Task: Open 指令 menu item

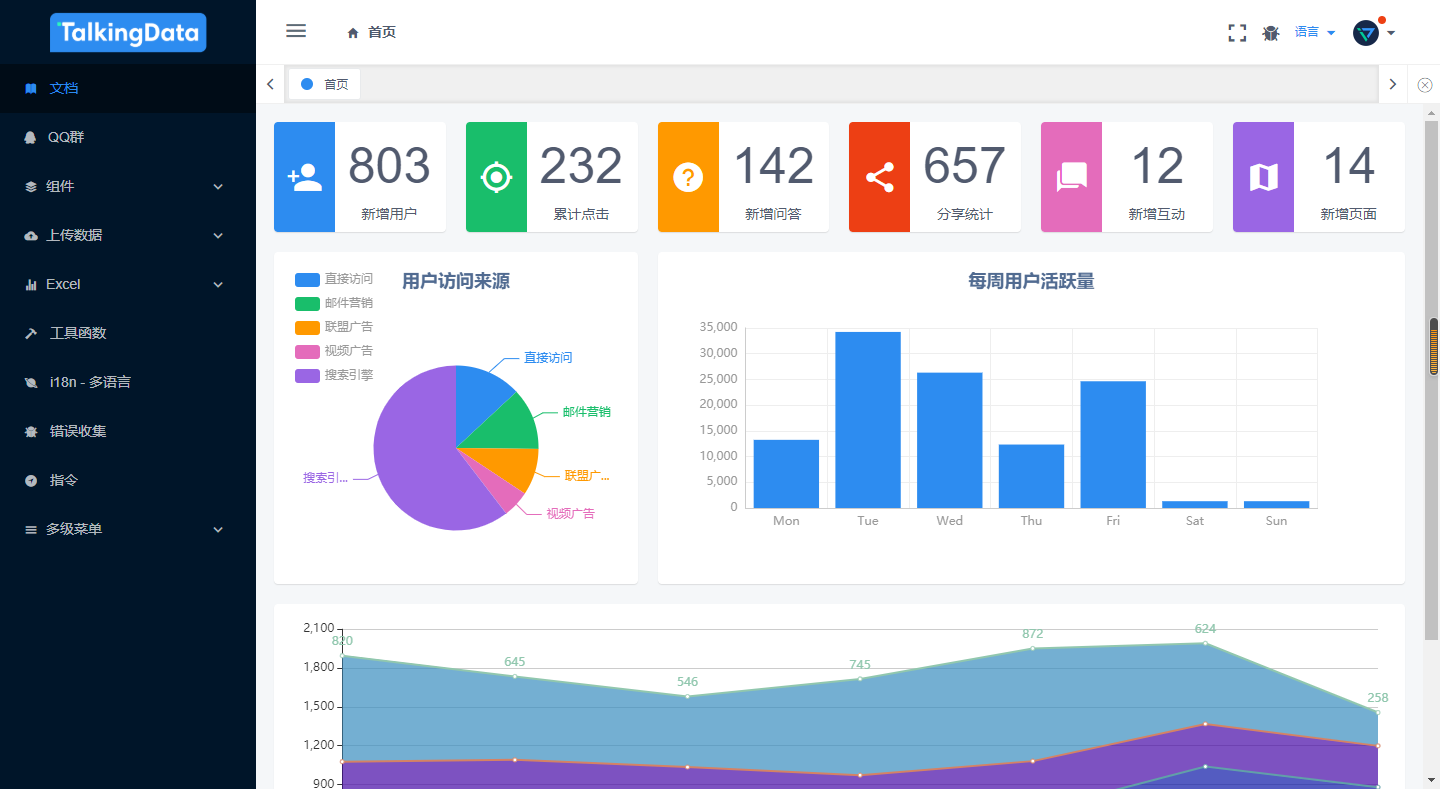Action: pyautogui.click(x=128, y=480)
